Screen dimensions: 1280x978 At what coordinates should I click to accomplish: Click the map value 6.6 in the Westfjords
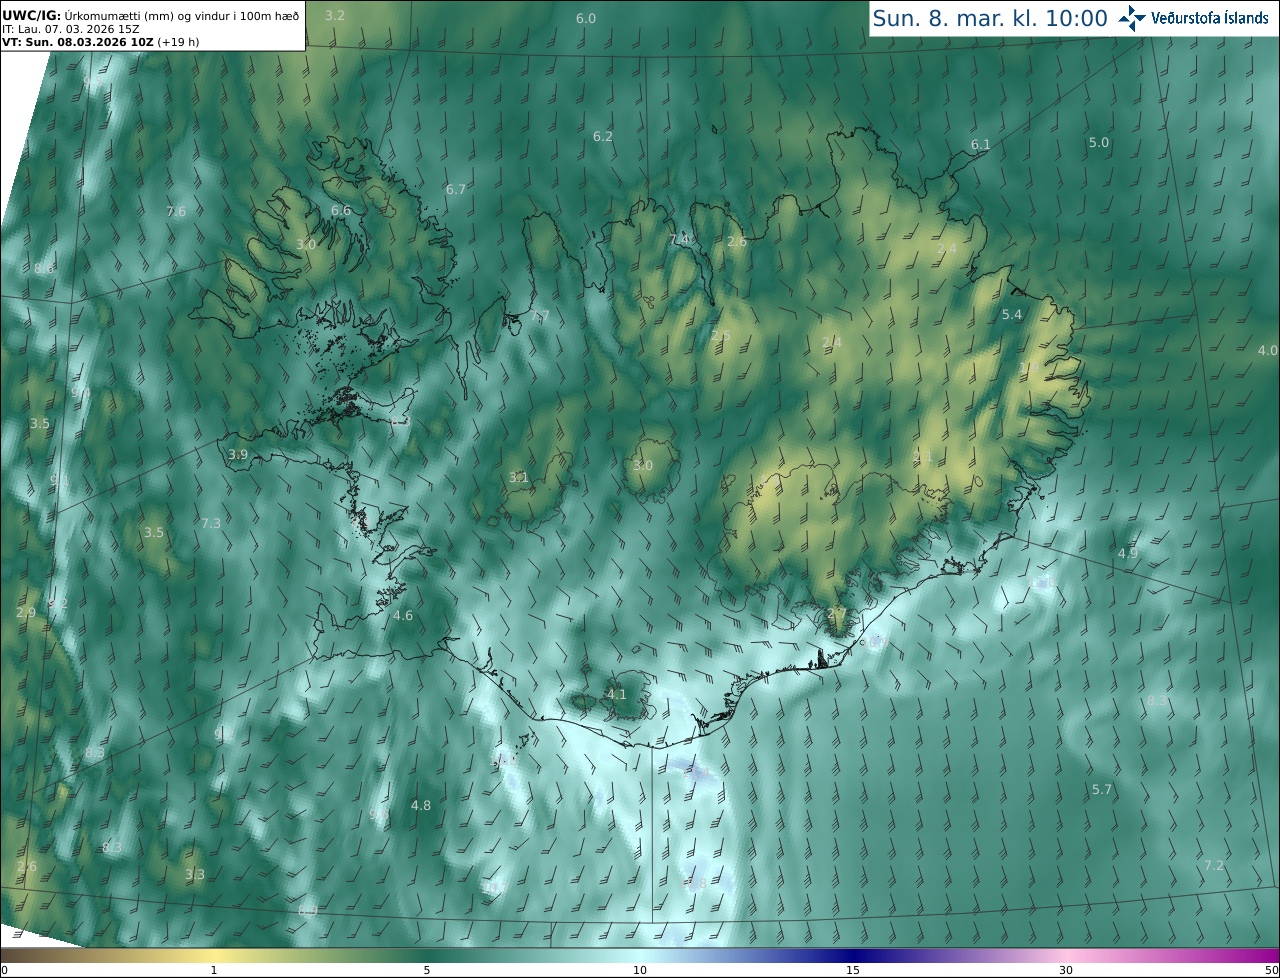pyautogui.click(x=341, y=210)
